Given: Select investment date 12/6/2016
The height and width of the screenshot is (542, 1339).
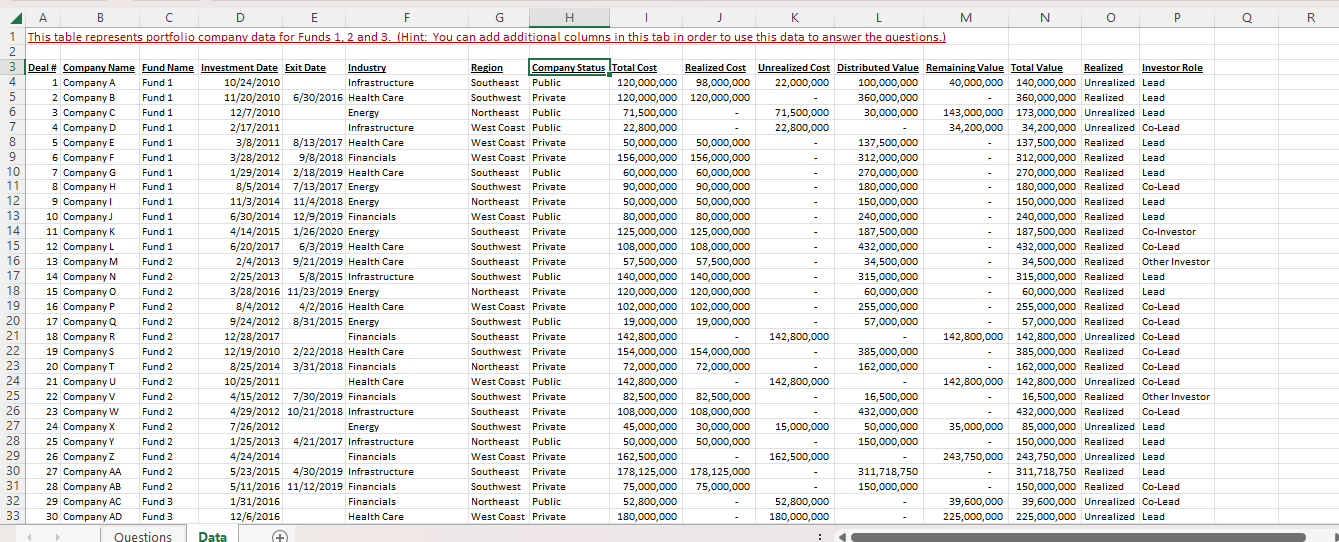Looking at the screenshot, I should 240,516.
